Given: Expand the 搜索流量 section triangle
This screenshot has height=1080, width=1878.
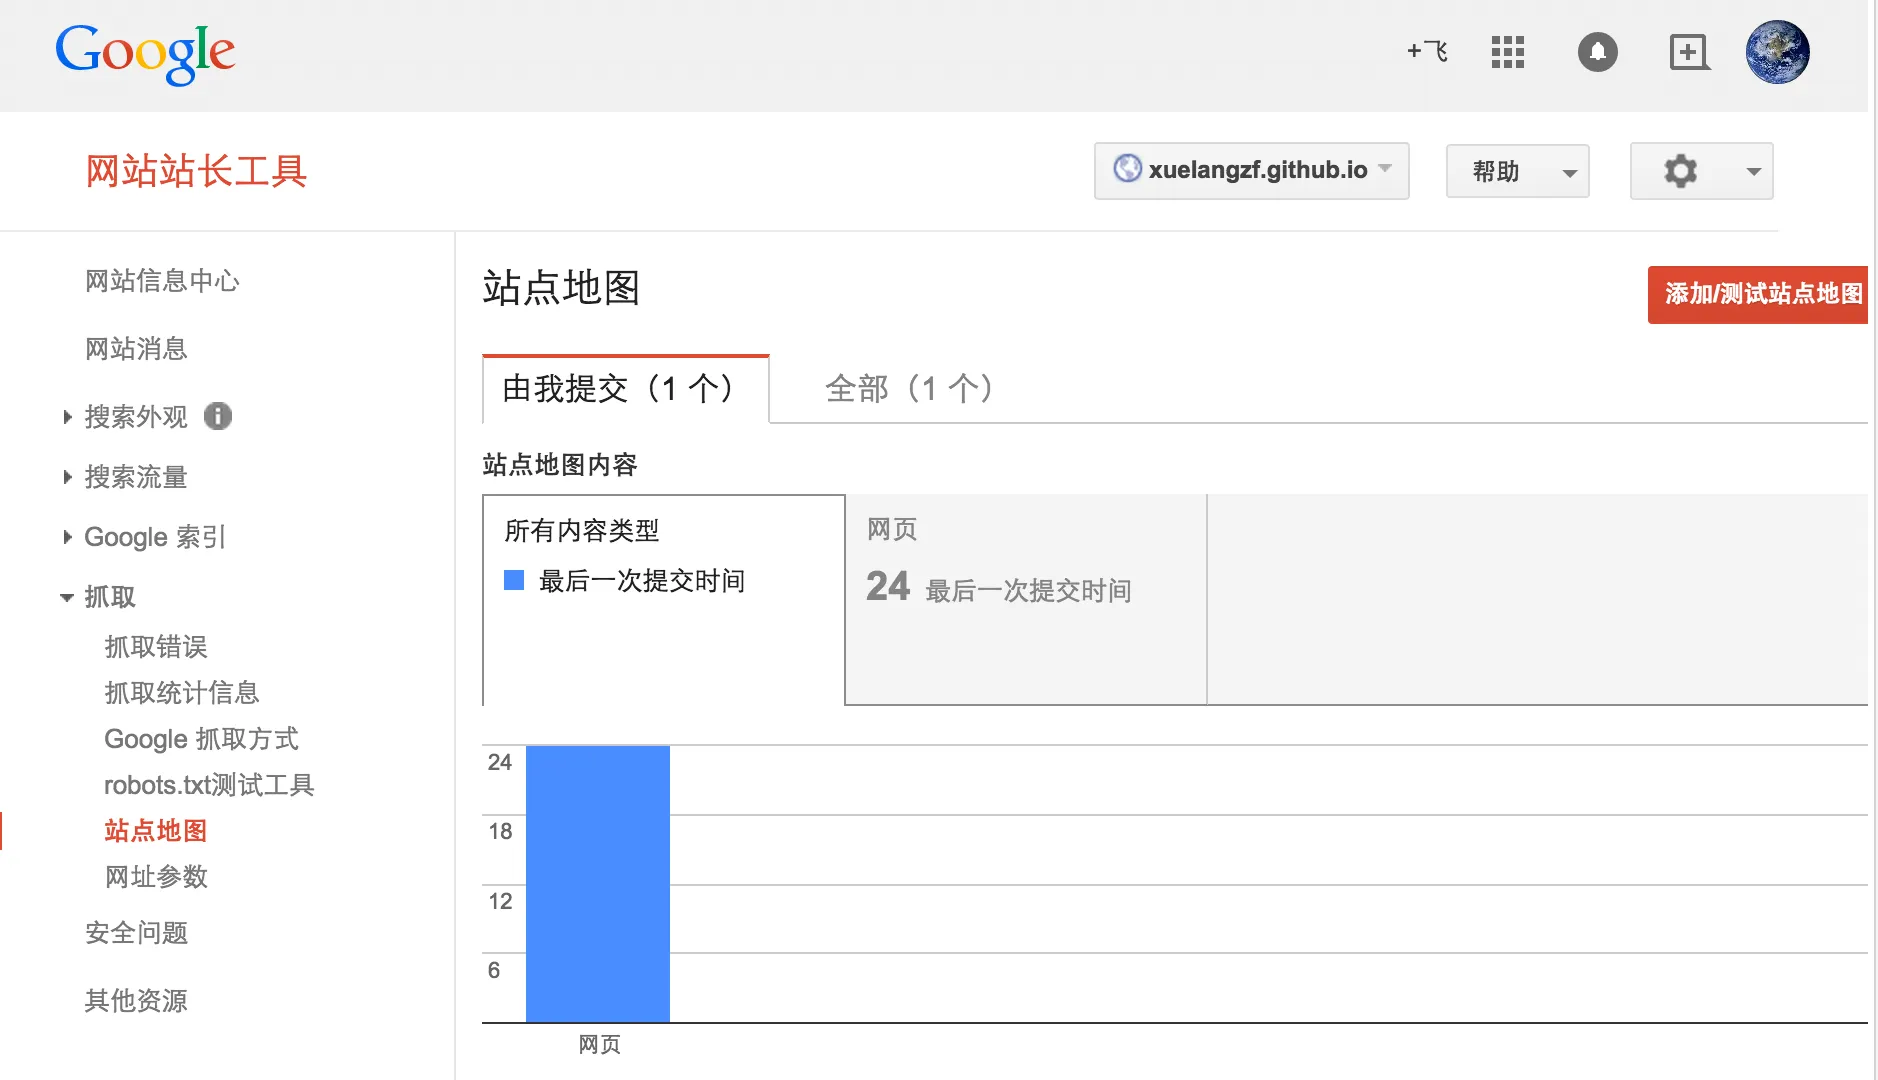Looking at the screenshot, I should [67, 477].
